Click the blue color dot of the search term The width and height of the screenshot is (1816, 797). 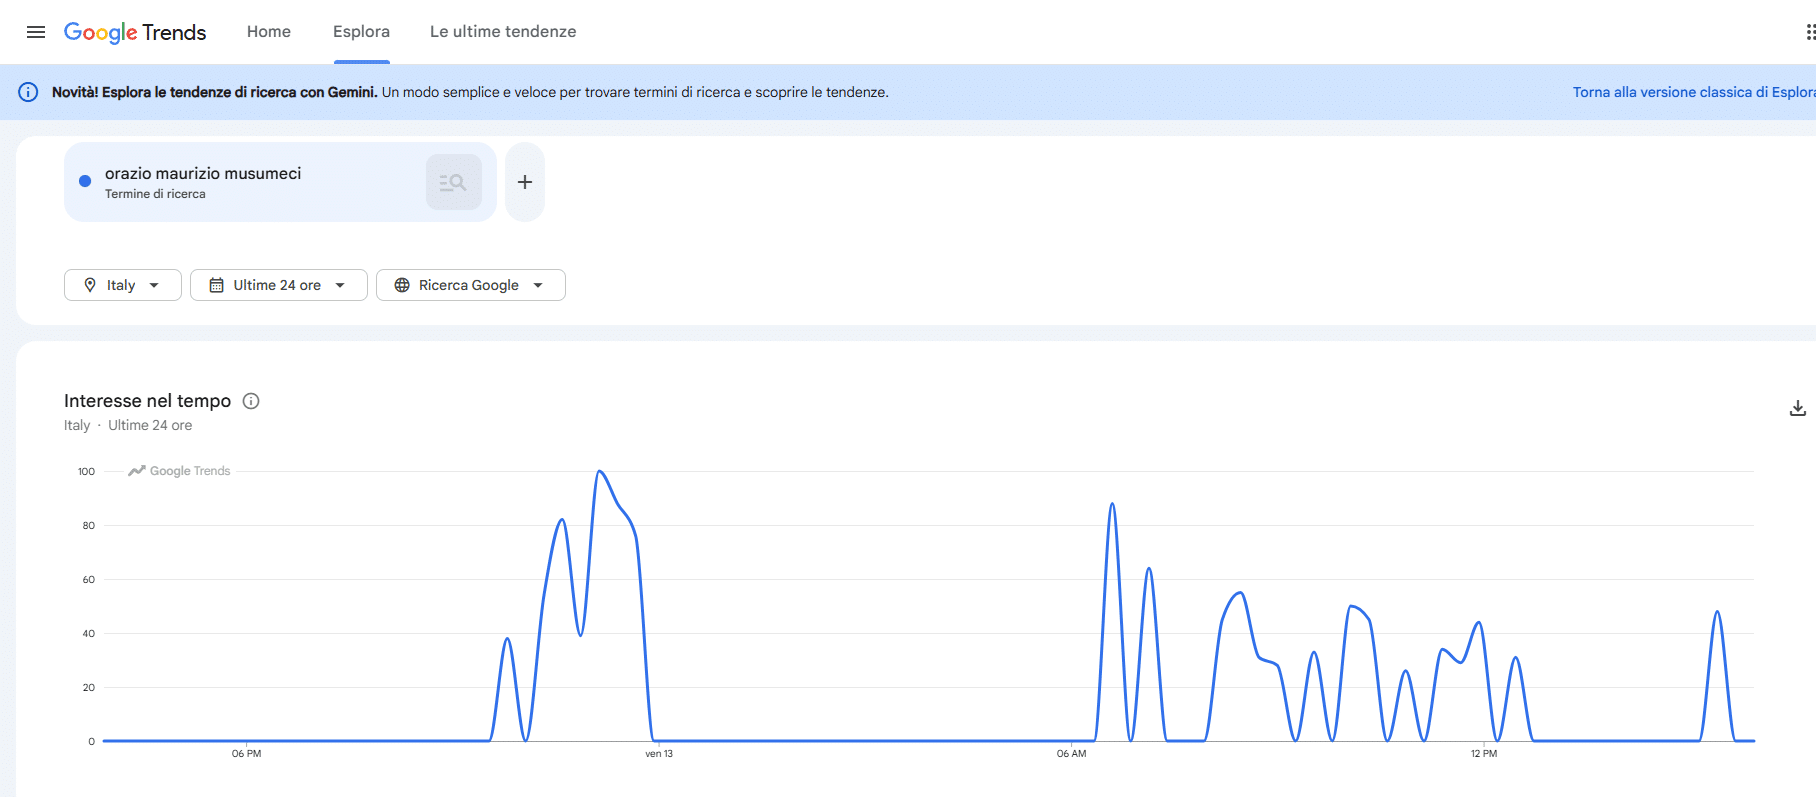pos(85,181)
